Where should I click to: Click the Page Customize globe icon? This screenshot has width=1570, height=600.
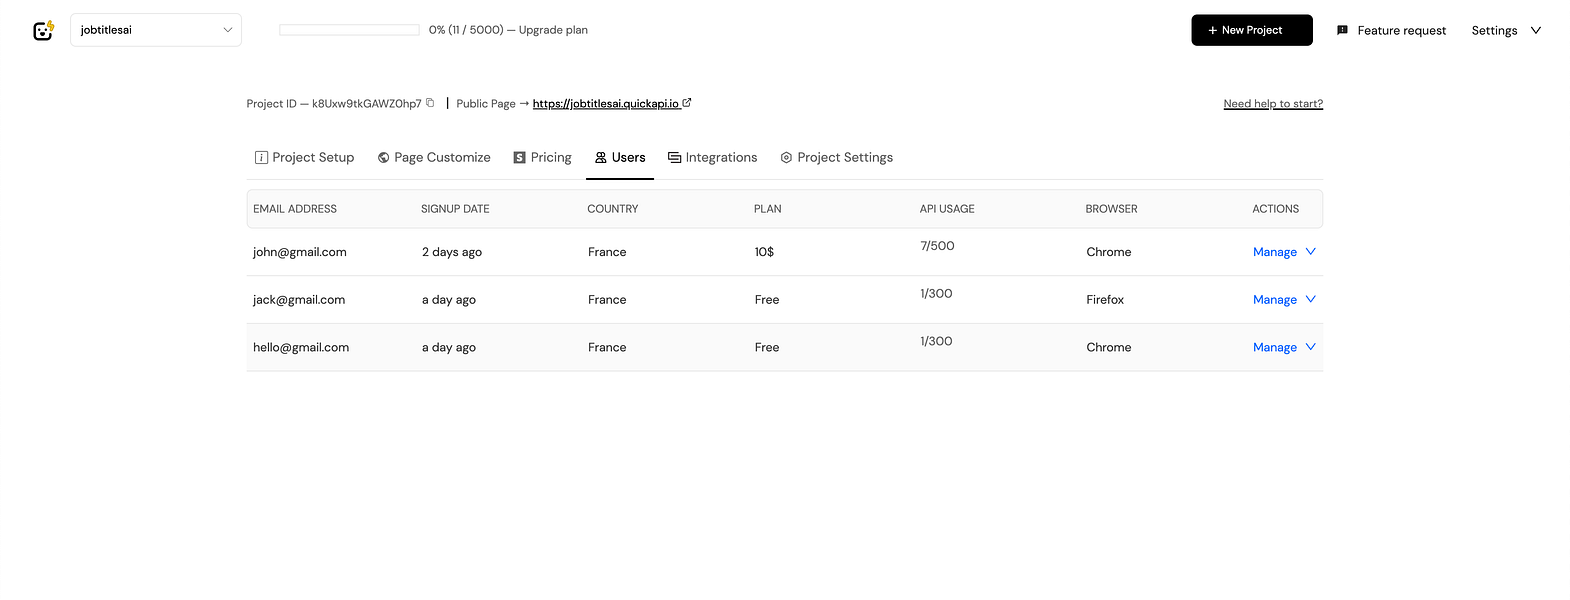coord(383,157)
